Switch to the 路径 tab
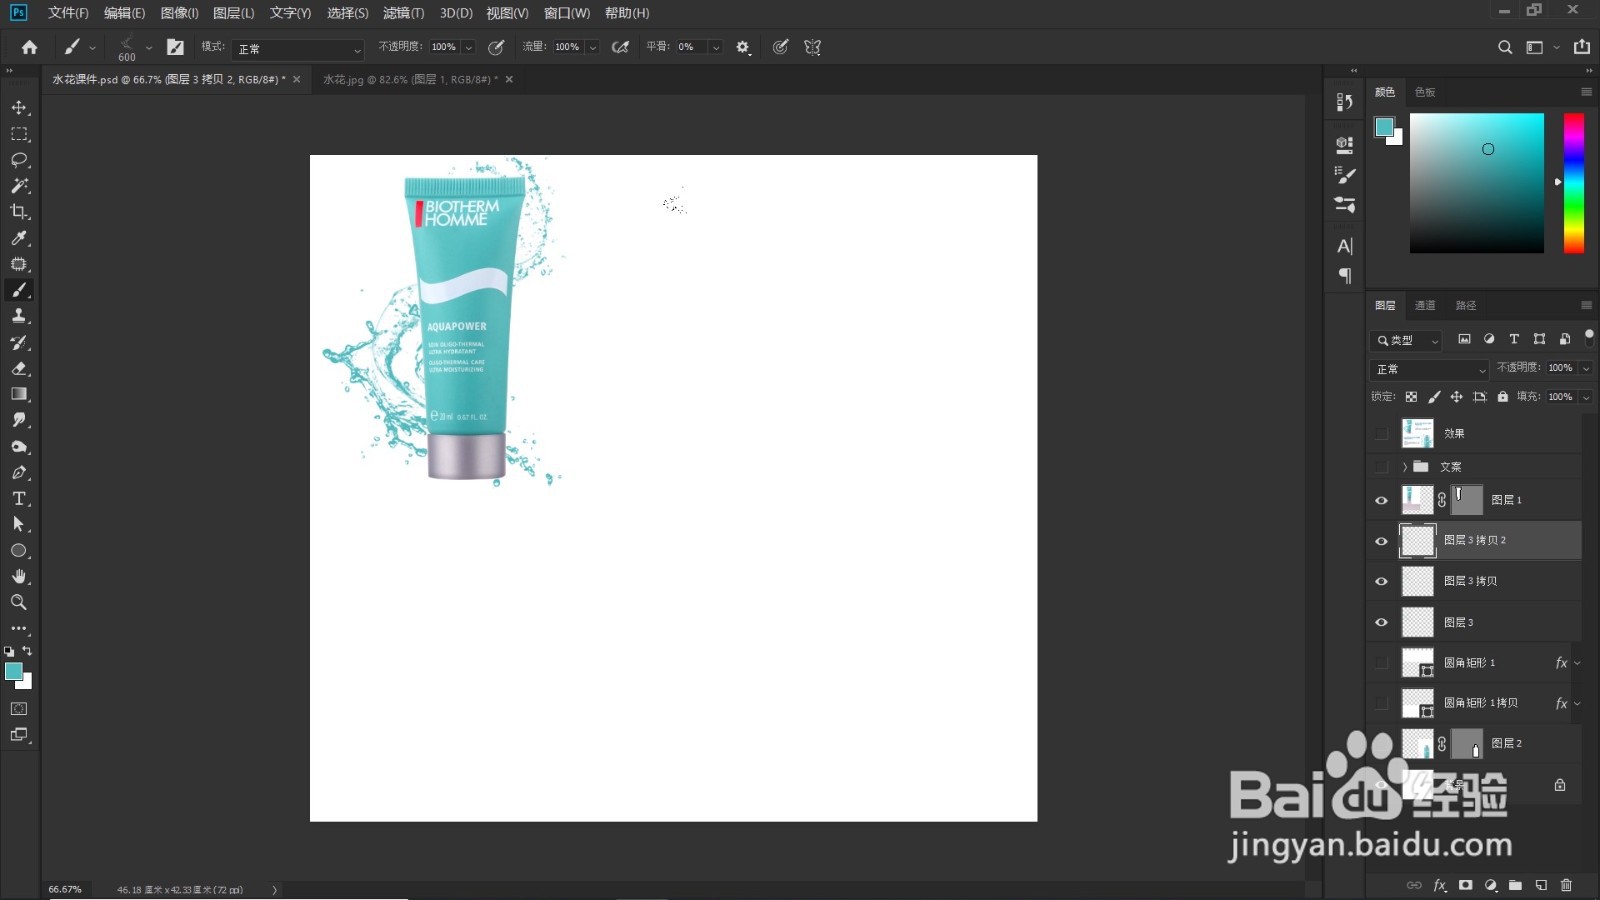The image size is (1600, 900). [1466, 306]
